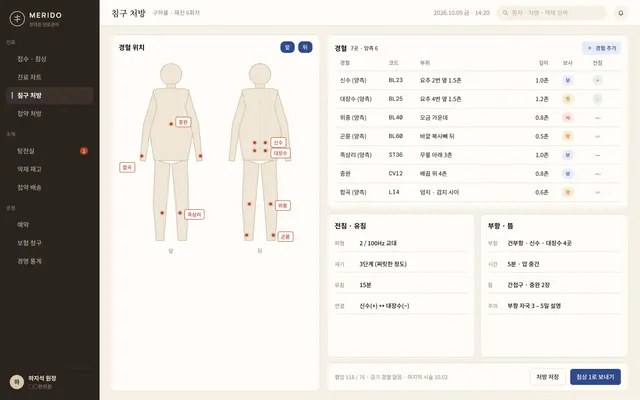640x400 pixels.
Task: Click the 간접구 · 중완 2장 value
Action: coord(528,285)
